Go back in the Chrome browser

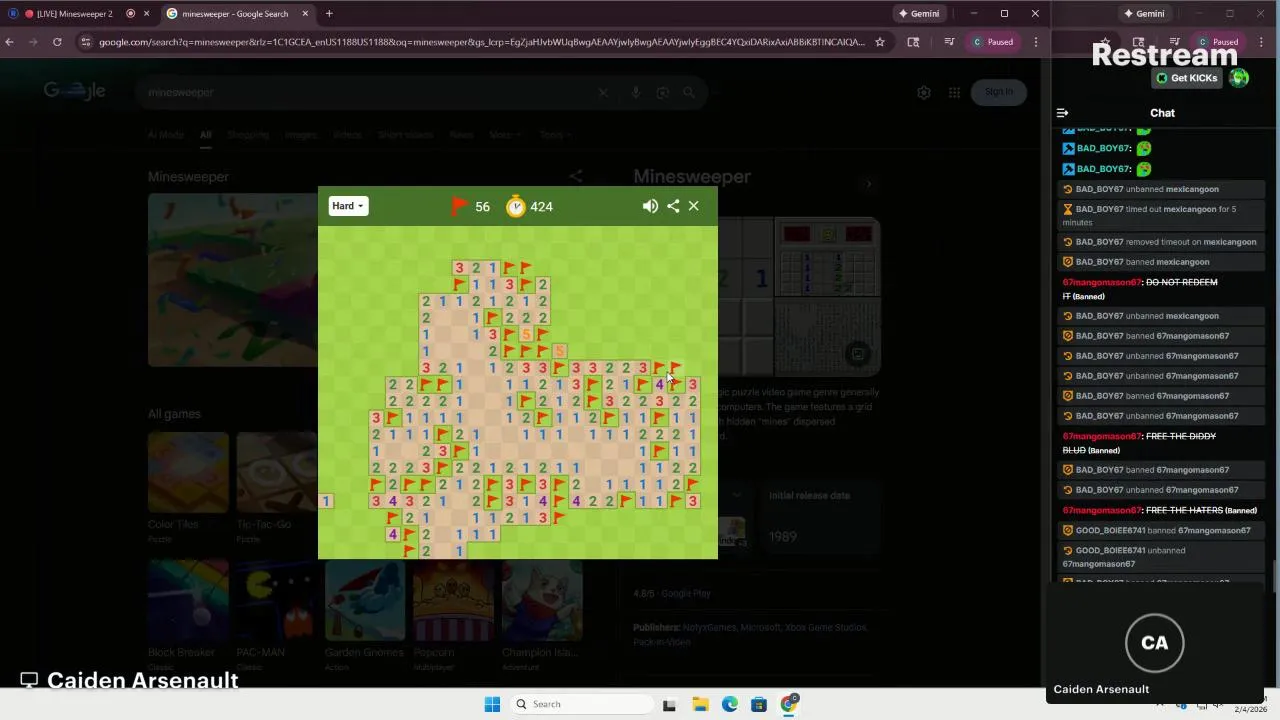point(10,42)
